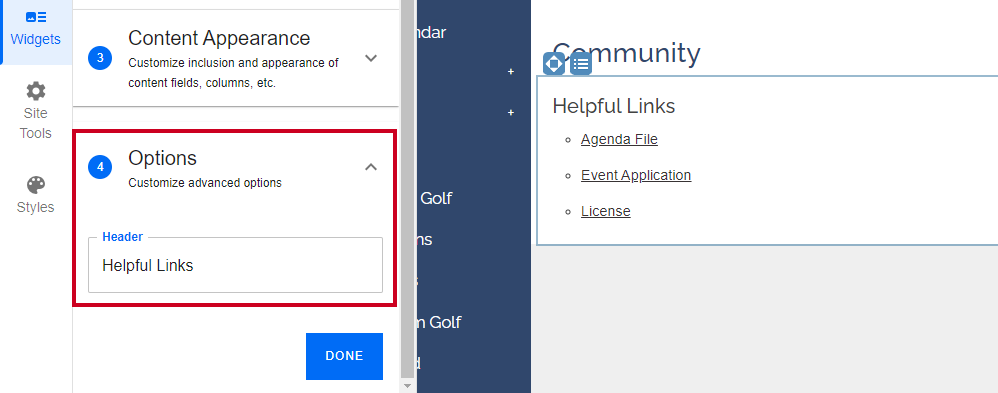Click the Content Appearance description text
998x393 pixels.
pyautogui.click(x=234, y=73)
